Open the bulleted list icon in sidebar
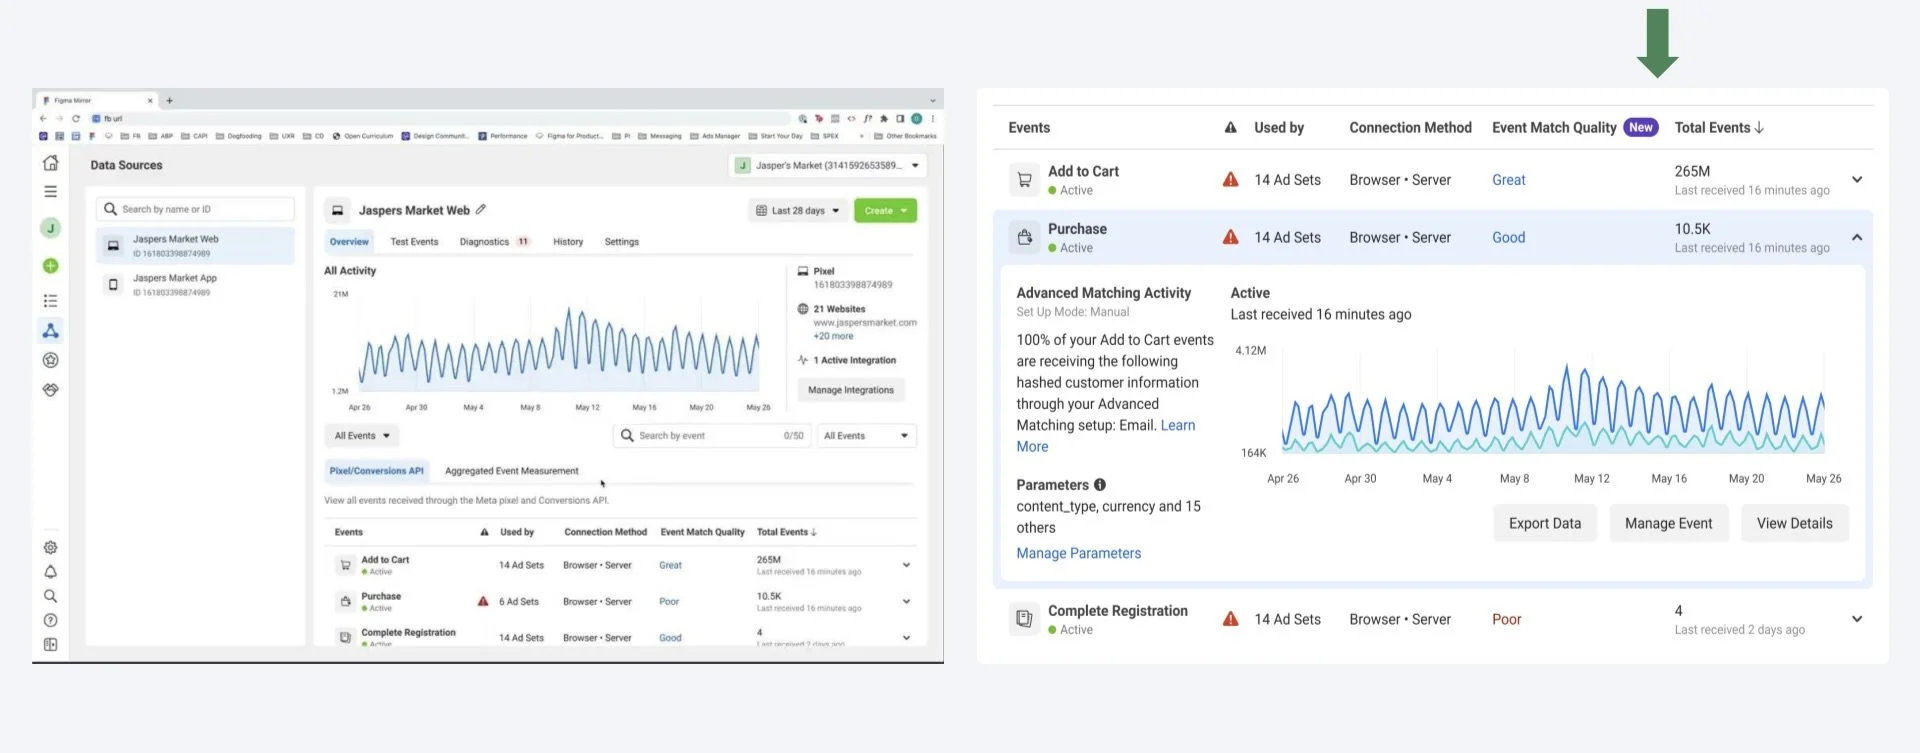Viewport: 1920px width, 753px height. point(50,301)
